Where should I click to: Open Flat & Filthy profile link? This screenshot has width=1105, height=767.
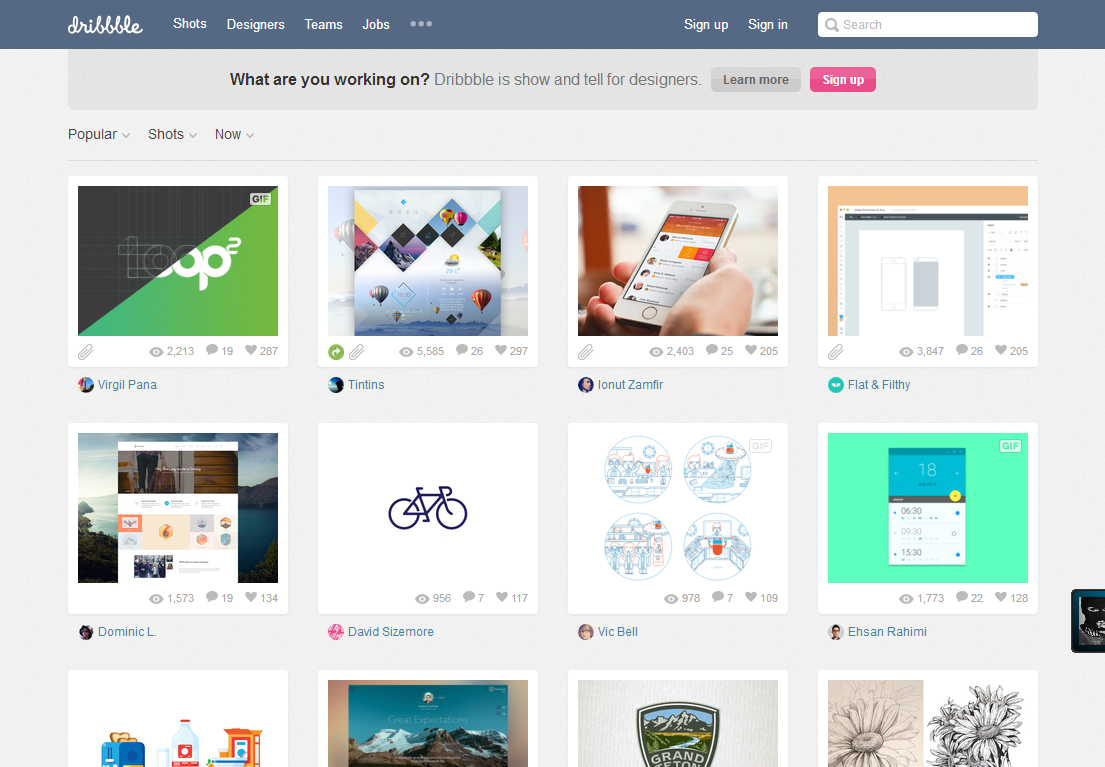[x=879, y=385]
